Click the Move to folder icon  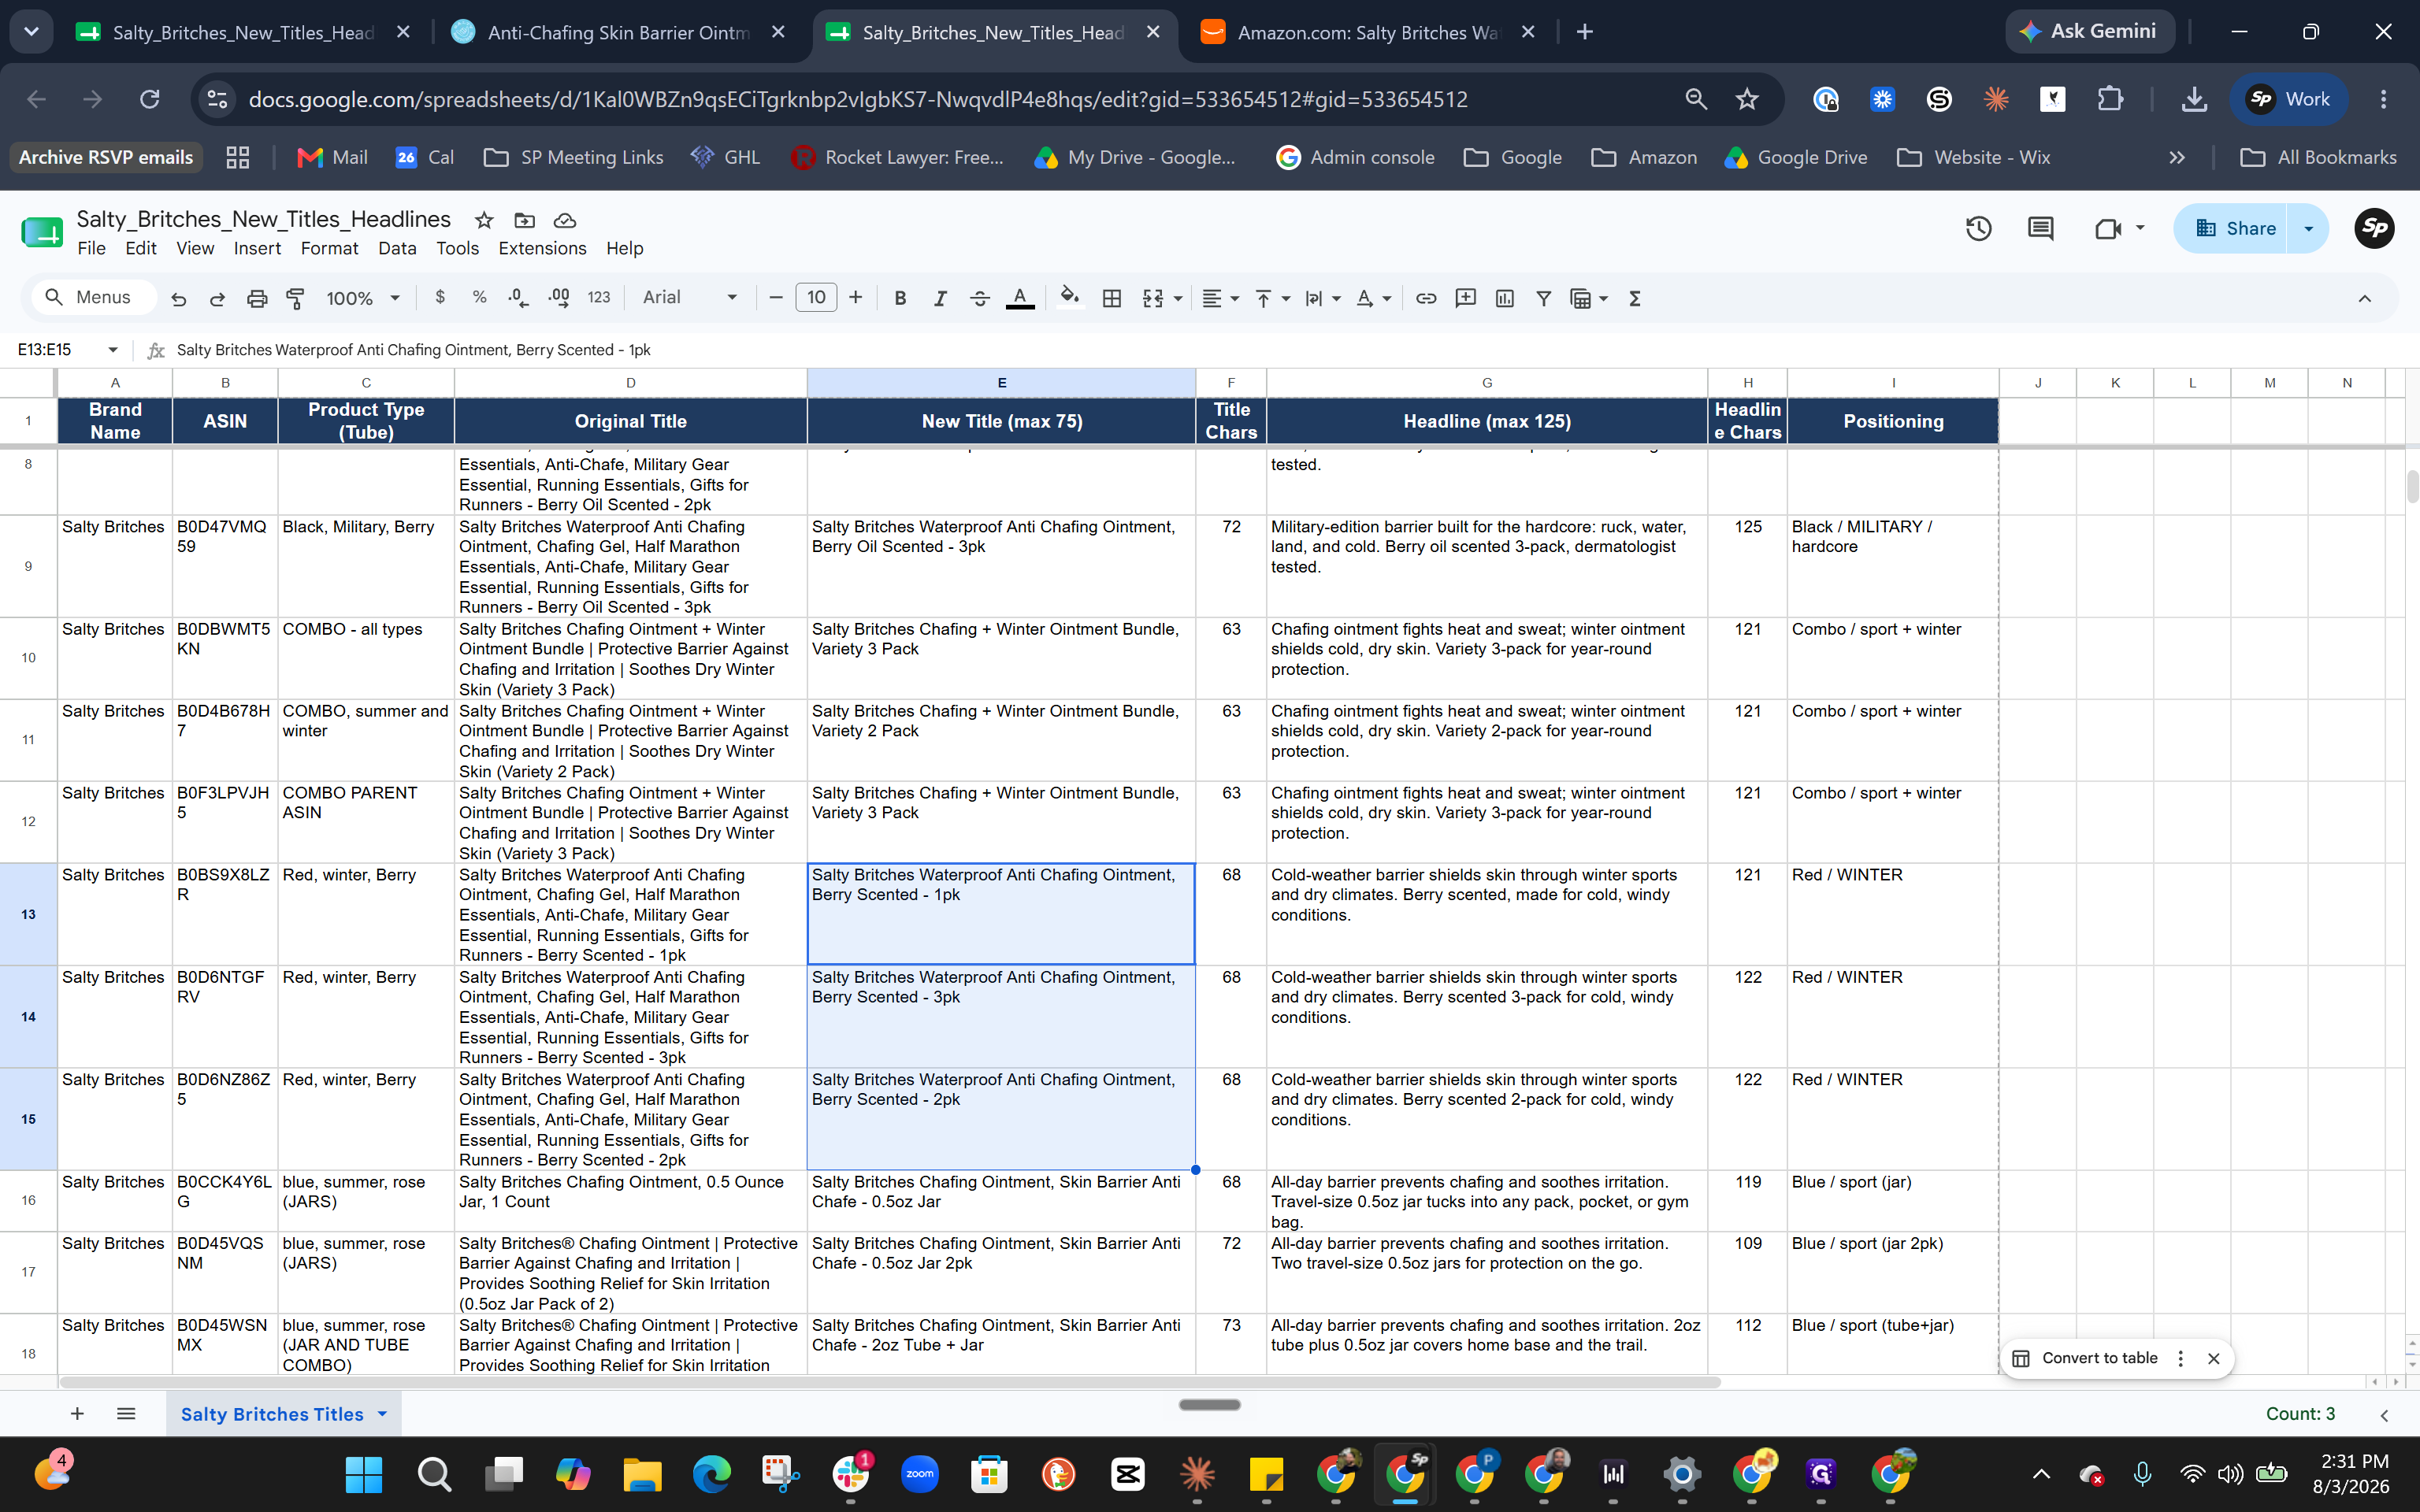click(x=524, y=220)
